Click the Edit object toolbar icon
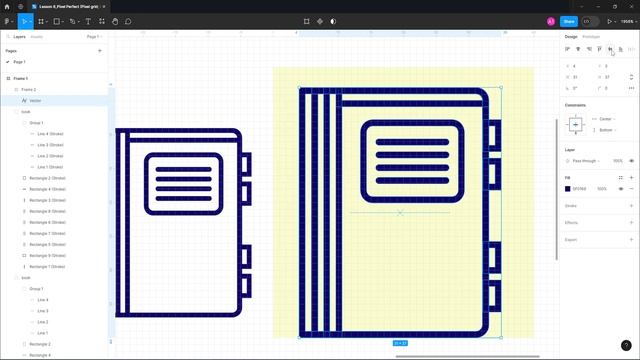 307,21
